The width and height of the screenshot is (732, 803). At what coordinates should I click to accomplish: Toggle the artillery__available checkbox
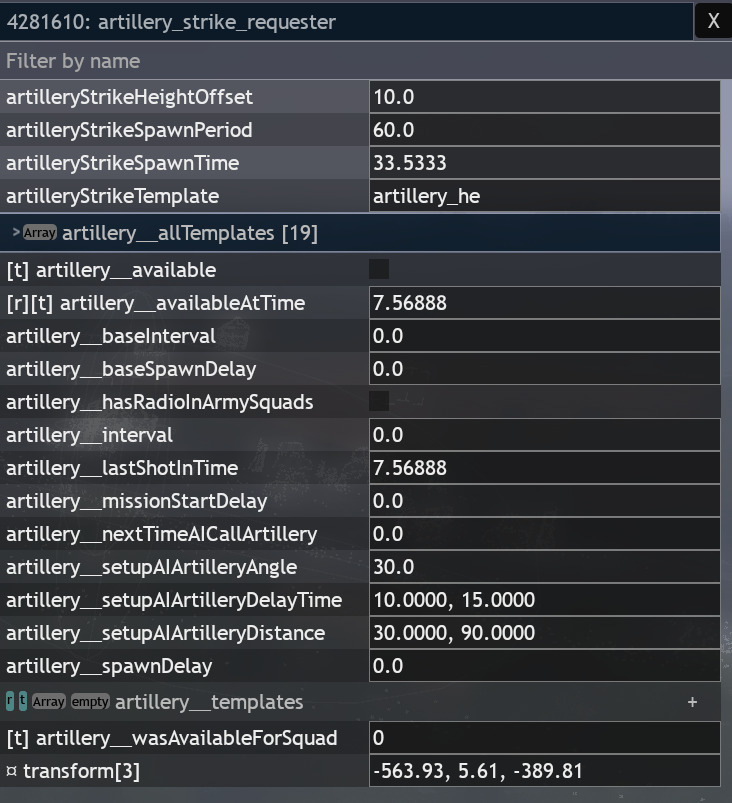pyautogui.click(x=379, y=269)
